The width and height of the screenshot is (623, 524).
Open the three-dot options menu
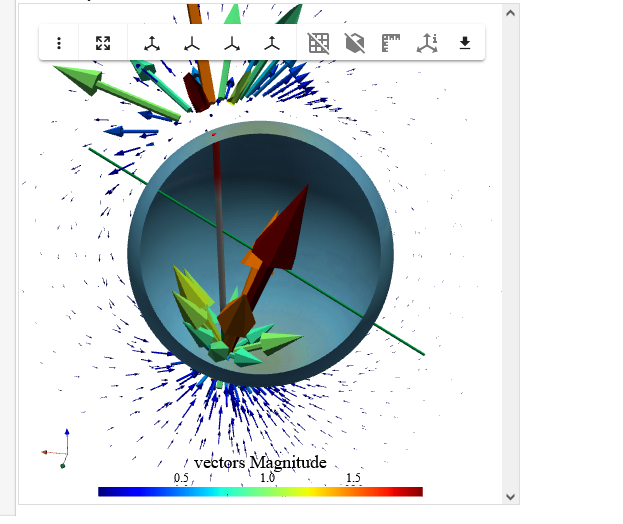point(60,43)
